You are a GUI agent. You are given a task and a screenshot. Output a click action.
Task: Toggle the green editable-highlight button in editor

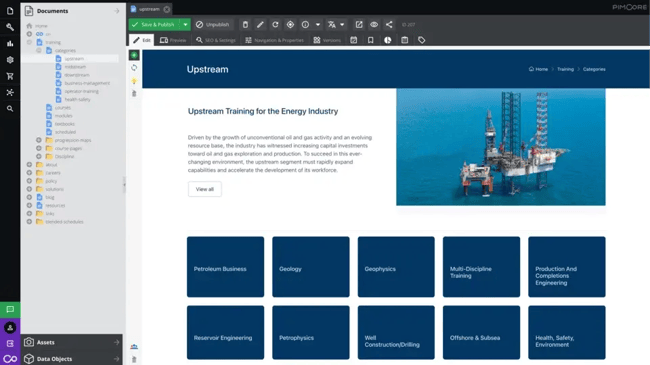134,55
